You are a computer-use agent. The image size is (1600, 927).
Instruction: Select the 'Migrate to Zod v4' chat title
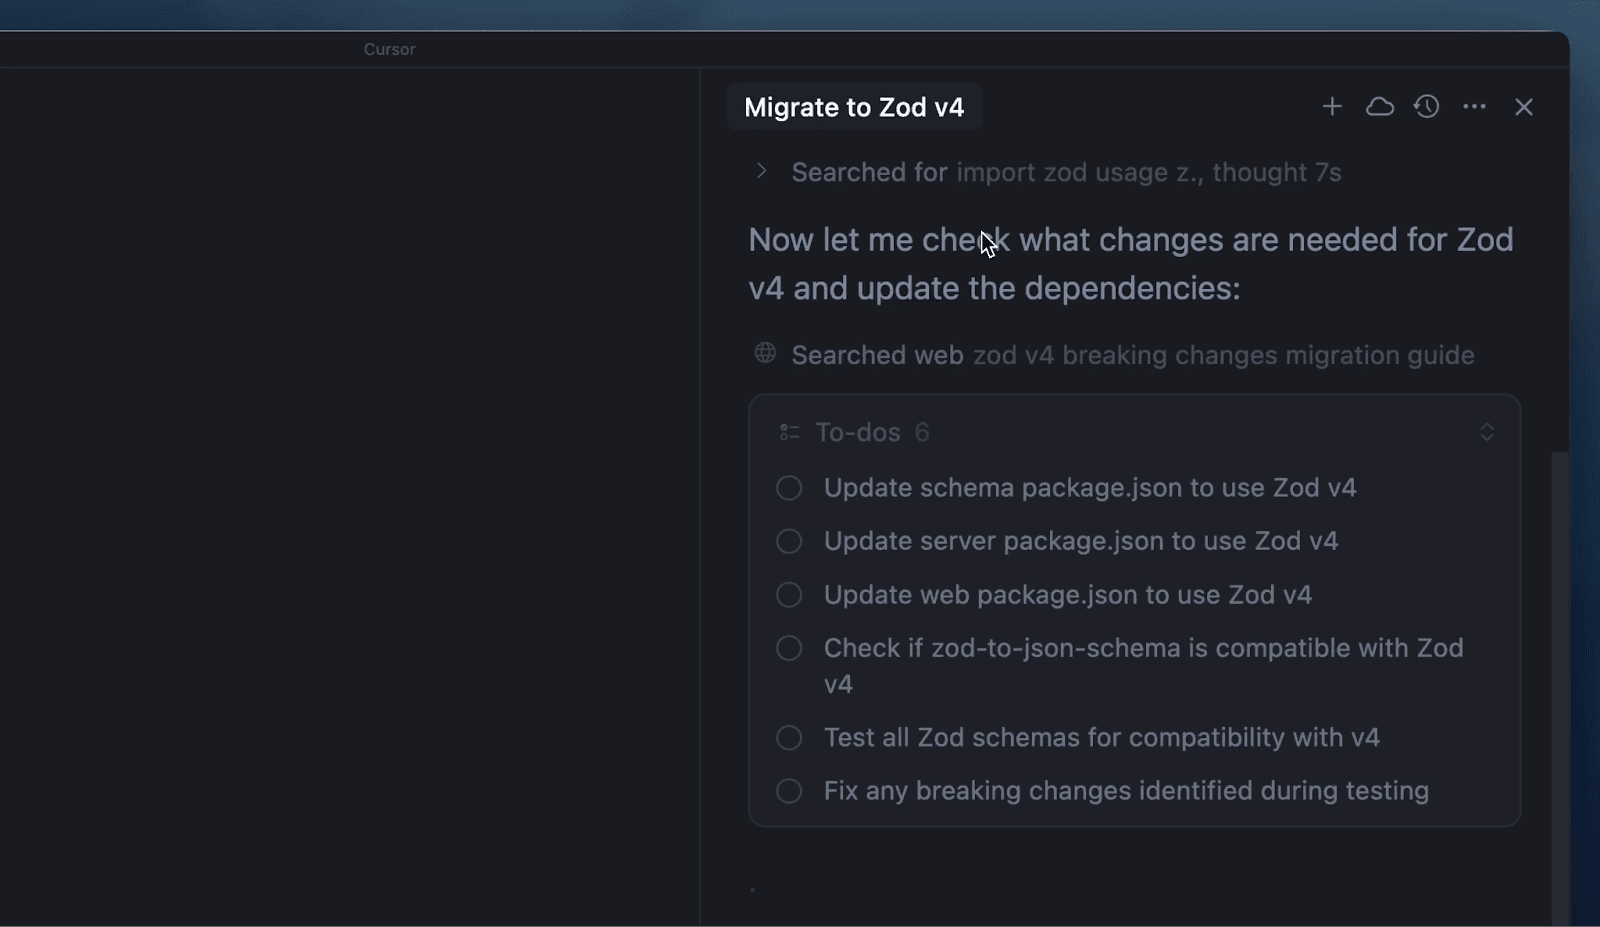click(854, 106)
